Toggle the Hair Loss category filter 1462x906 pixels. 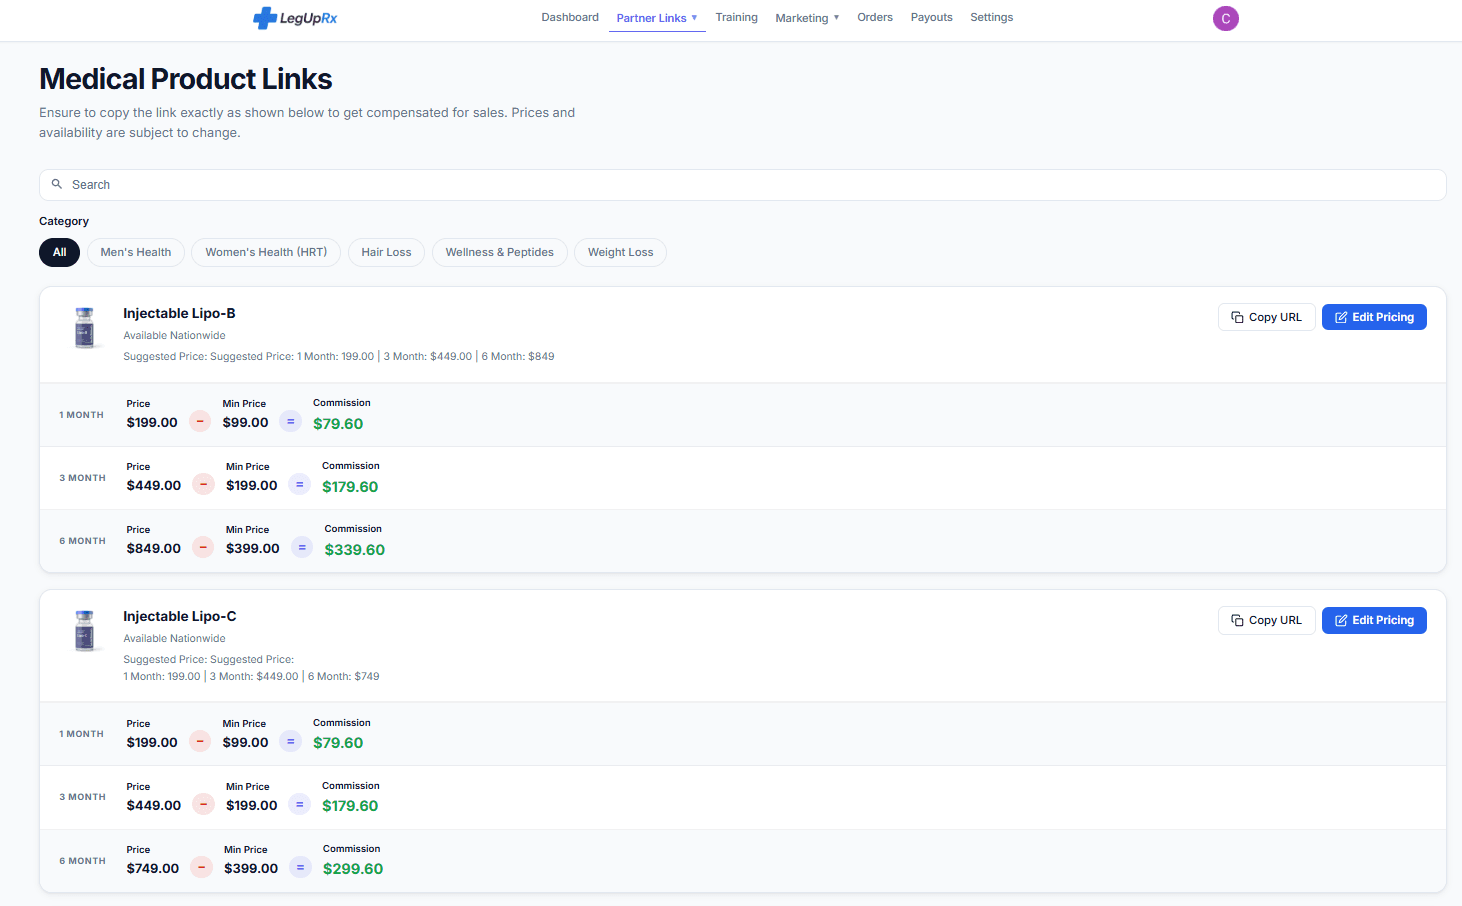[x=386, y=252]
